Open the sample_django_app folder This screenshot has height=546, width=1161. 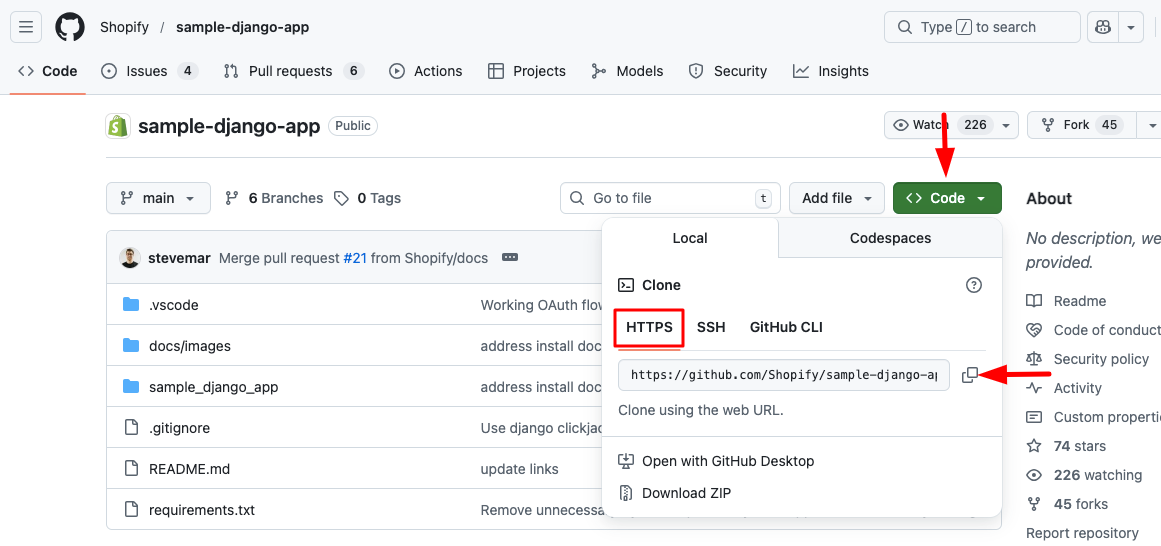213,387
